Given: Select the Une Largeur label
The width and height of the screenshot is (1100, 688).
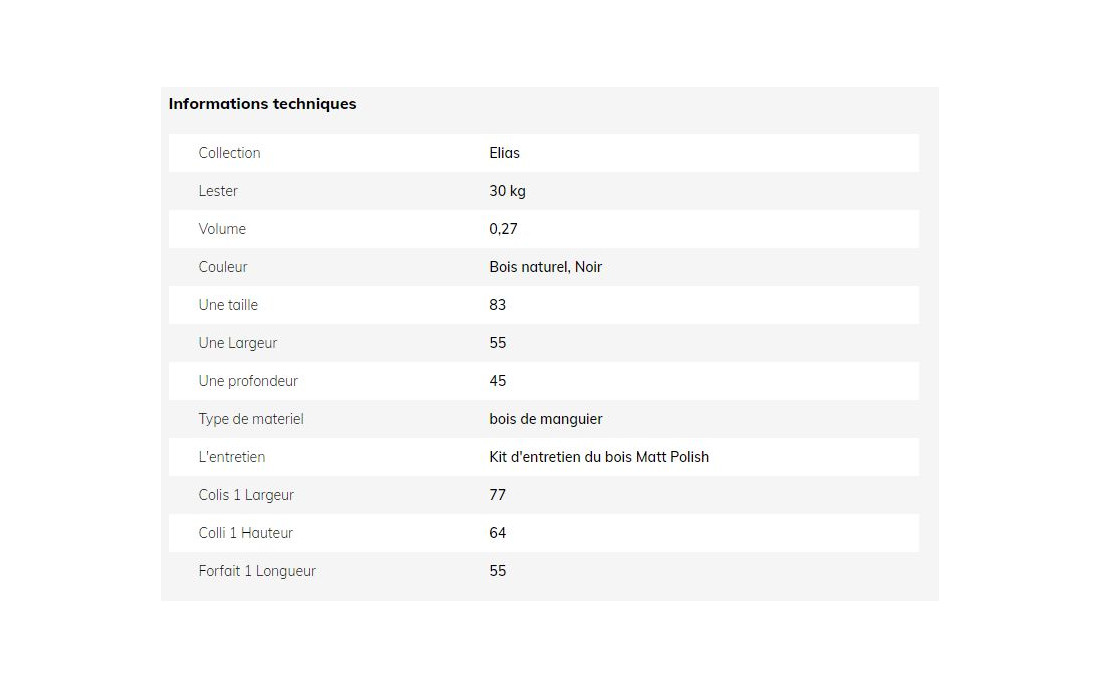Looking at the screenshot, I should click(238, 343).
